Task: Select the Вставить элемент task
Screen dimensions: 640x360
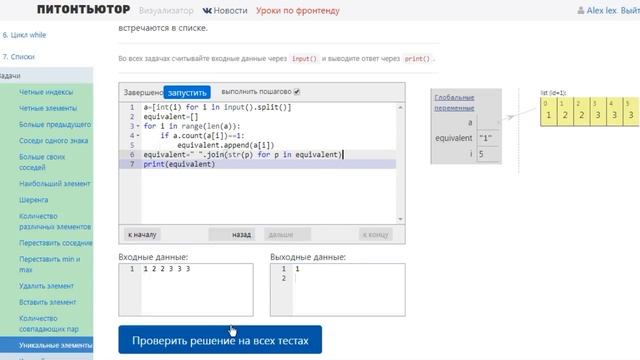Action: (x=47, y=302)
